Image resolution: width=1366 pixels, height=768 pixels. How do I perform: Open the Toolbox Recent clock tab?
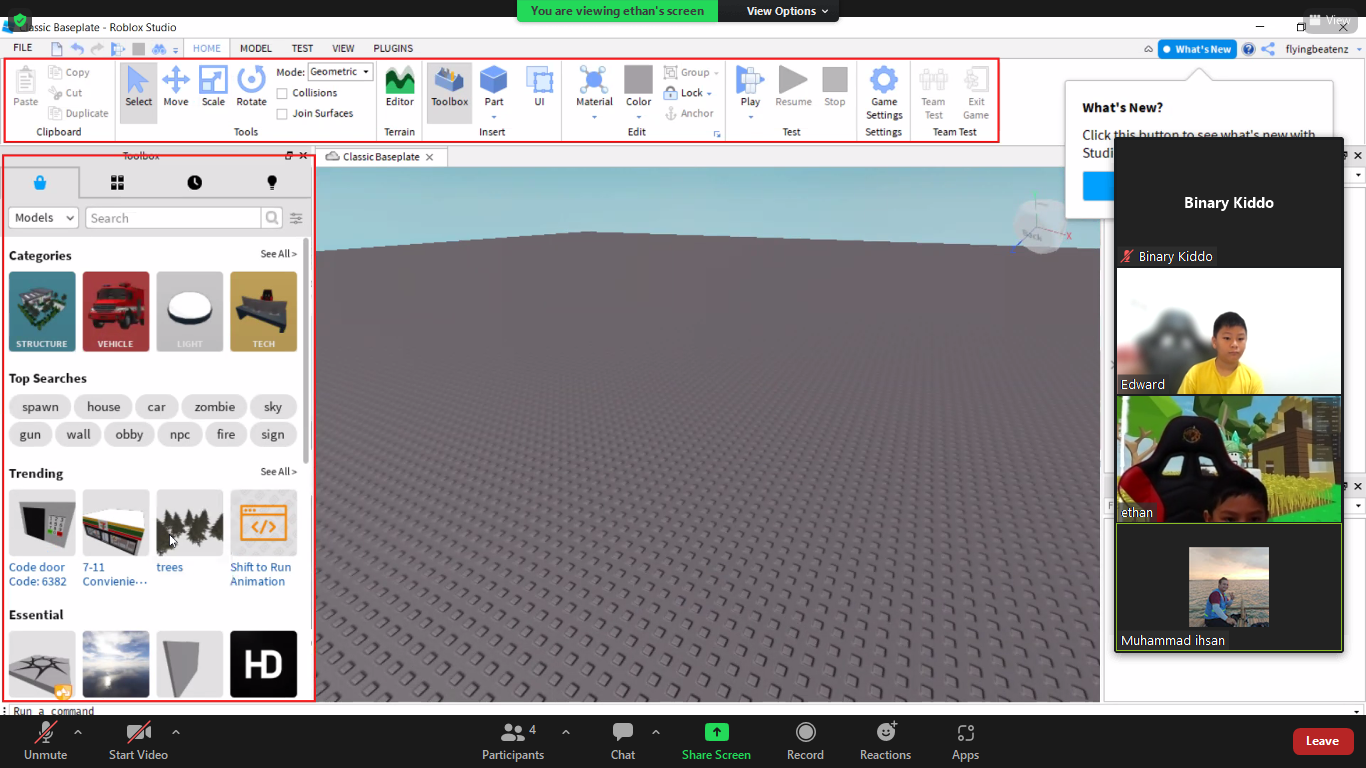194,182
